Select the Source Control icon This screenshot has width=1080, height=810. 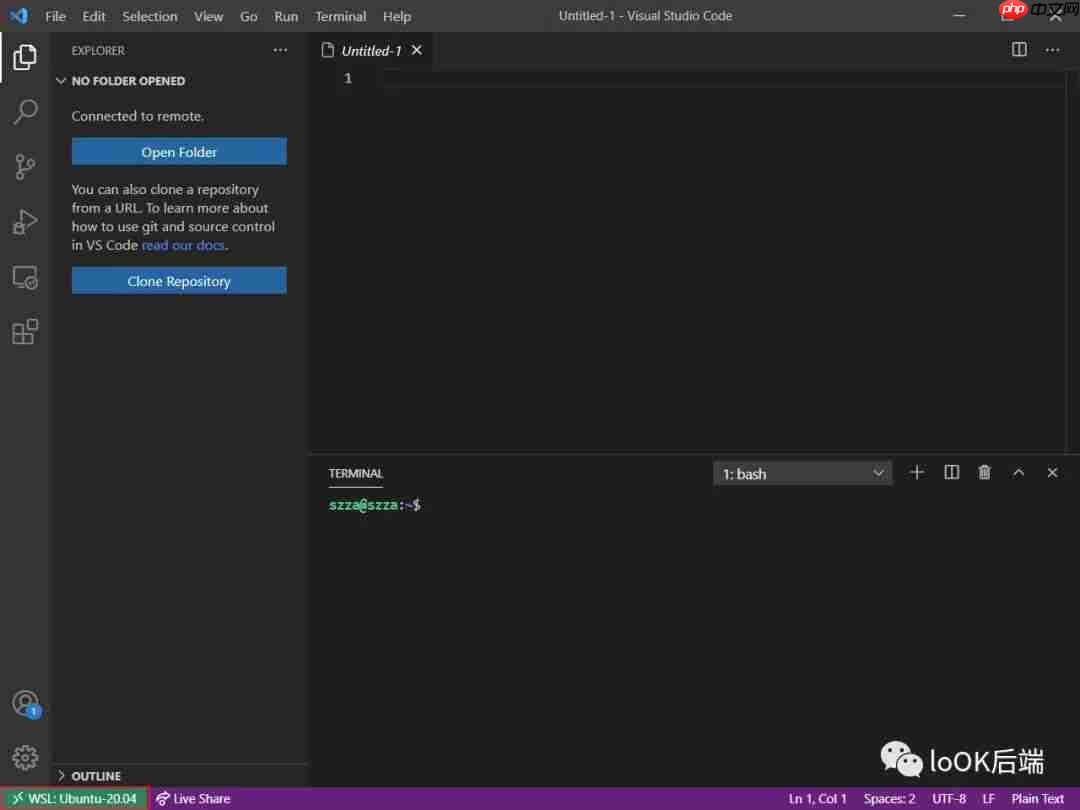click(24, 167)
